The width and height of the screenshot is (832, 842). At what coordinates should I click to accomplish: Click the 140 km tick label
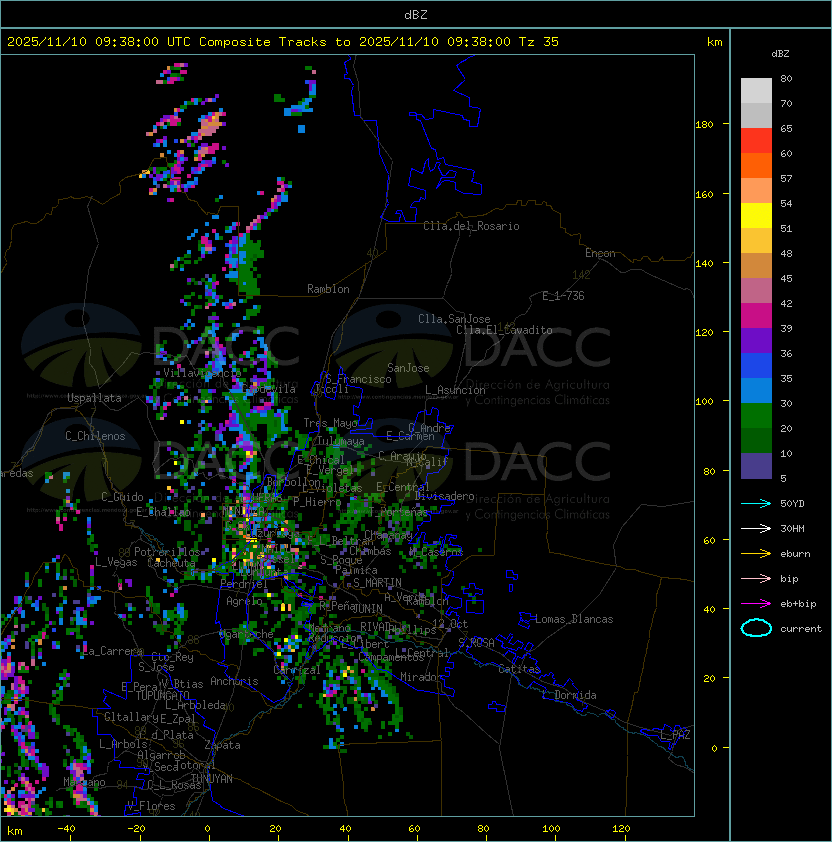704,264
